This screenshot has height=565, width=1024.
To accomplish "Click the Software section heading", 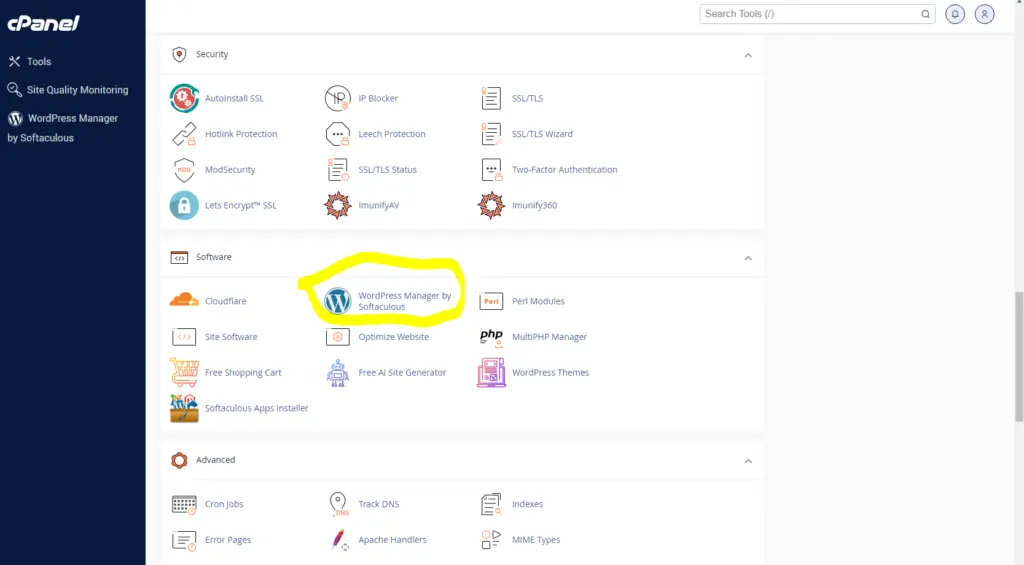I will pyautogui.click(x=214, y=257).
